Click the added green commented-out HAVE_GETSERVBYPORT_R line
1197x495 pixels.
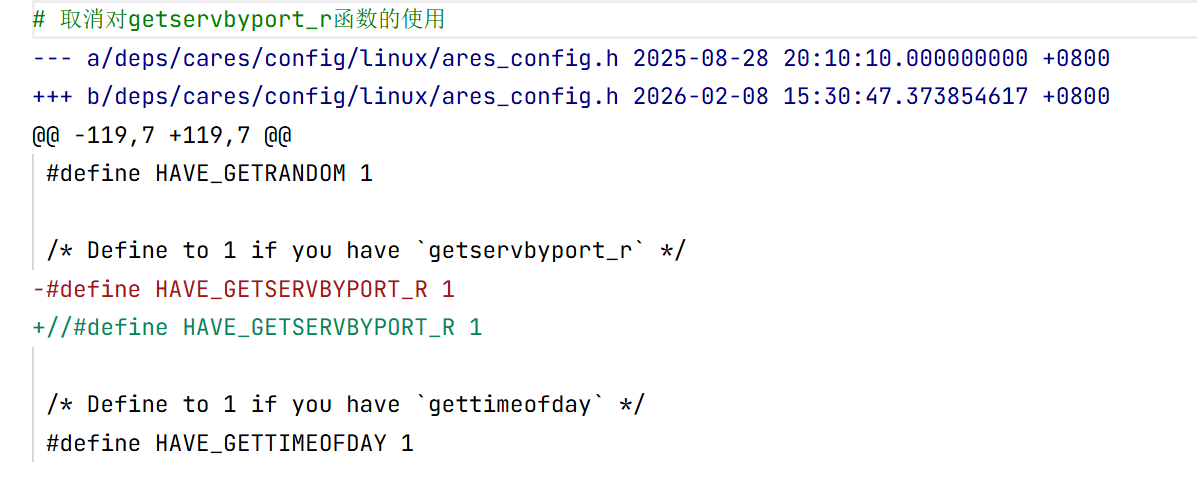(x=257, y=327)
